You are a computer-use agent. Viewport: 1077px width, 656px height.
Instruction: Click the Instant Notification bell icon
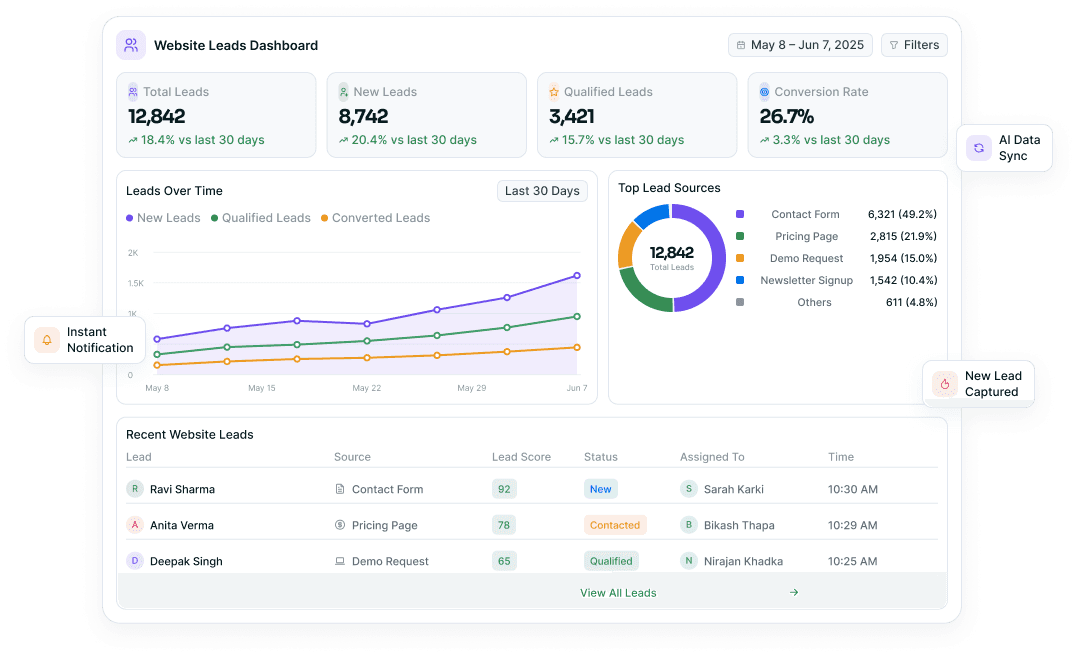47,340
